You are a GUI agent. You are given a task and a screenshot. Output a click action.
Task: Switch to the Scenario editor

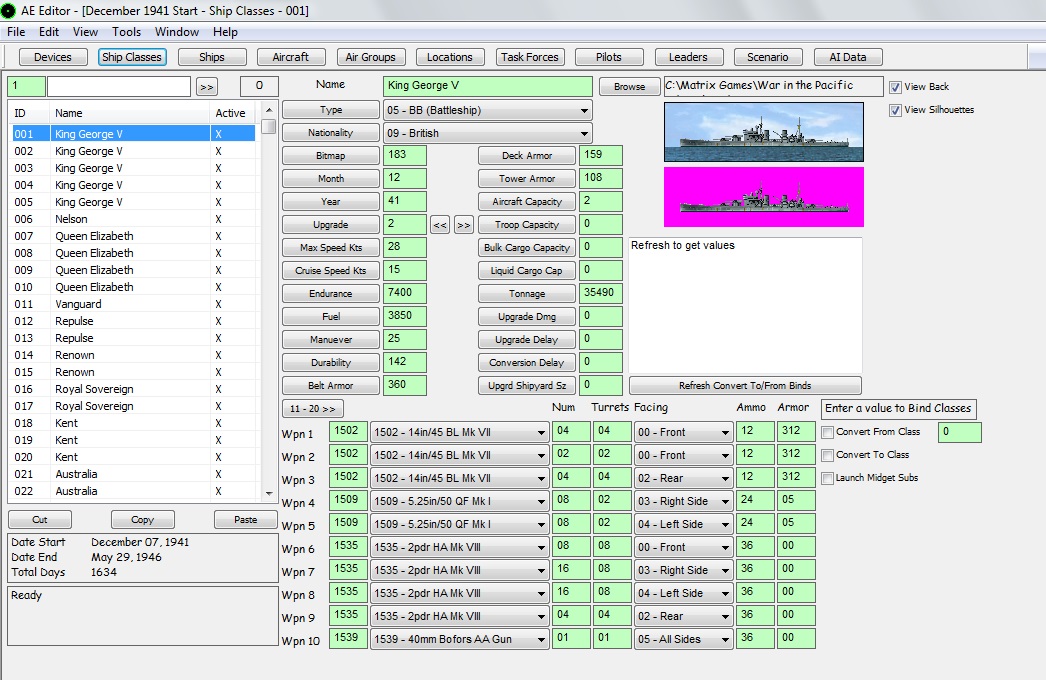768,57
